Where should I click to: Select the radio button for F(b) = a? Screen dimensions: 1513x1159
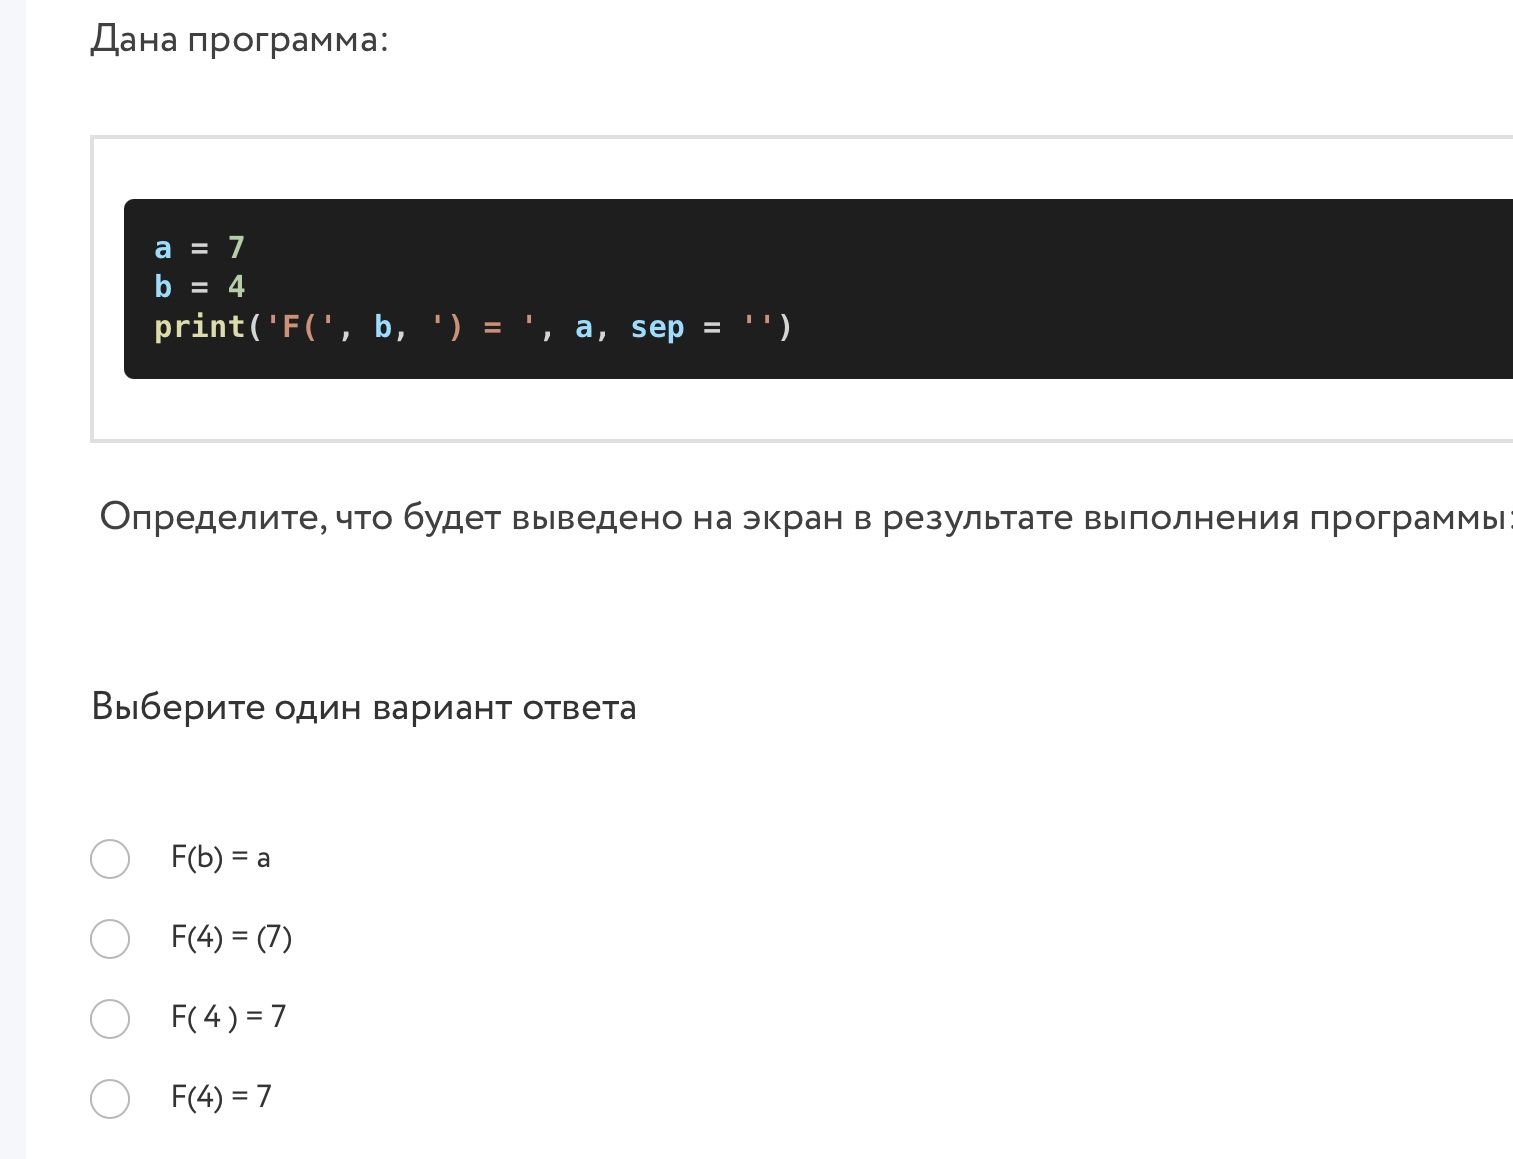[x=110, y=859]
